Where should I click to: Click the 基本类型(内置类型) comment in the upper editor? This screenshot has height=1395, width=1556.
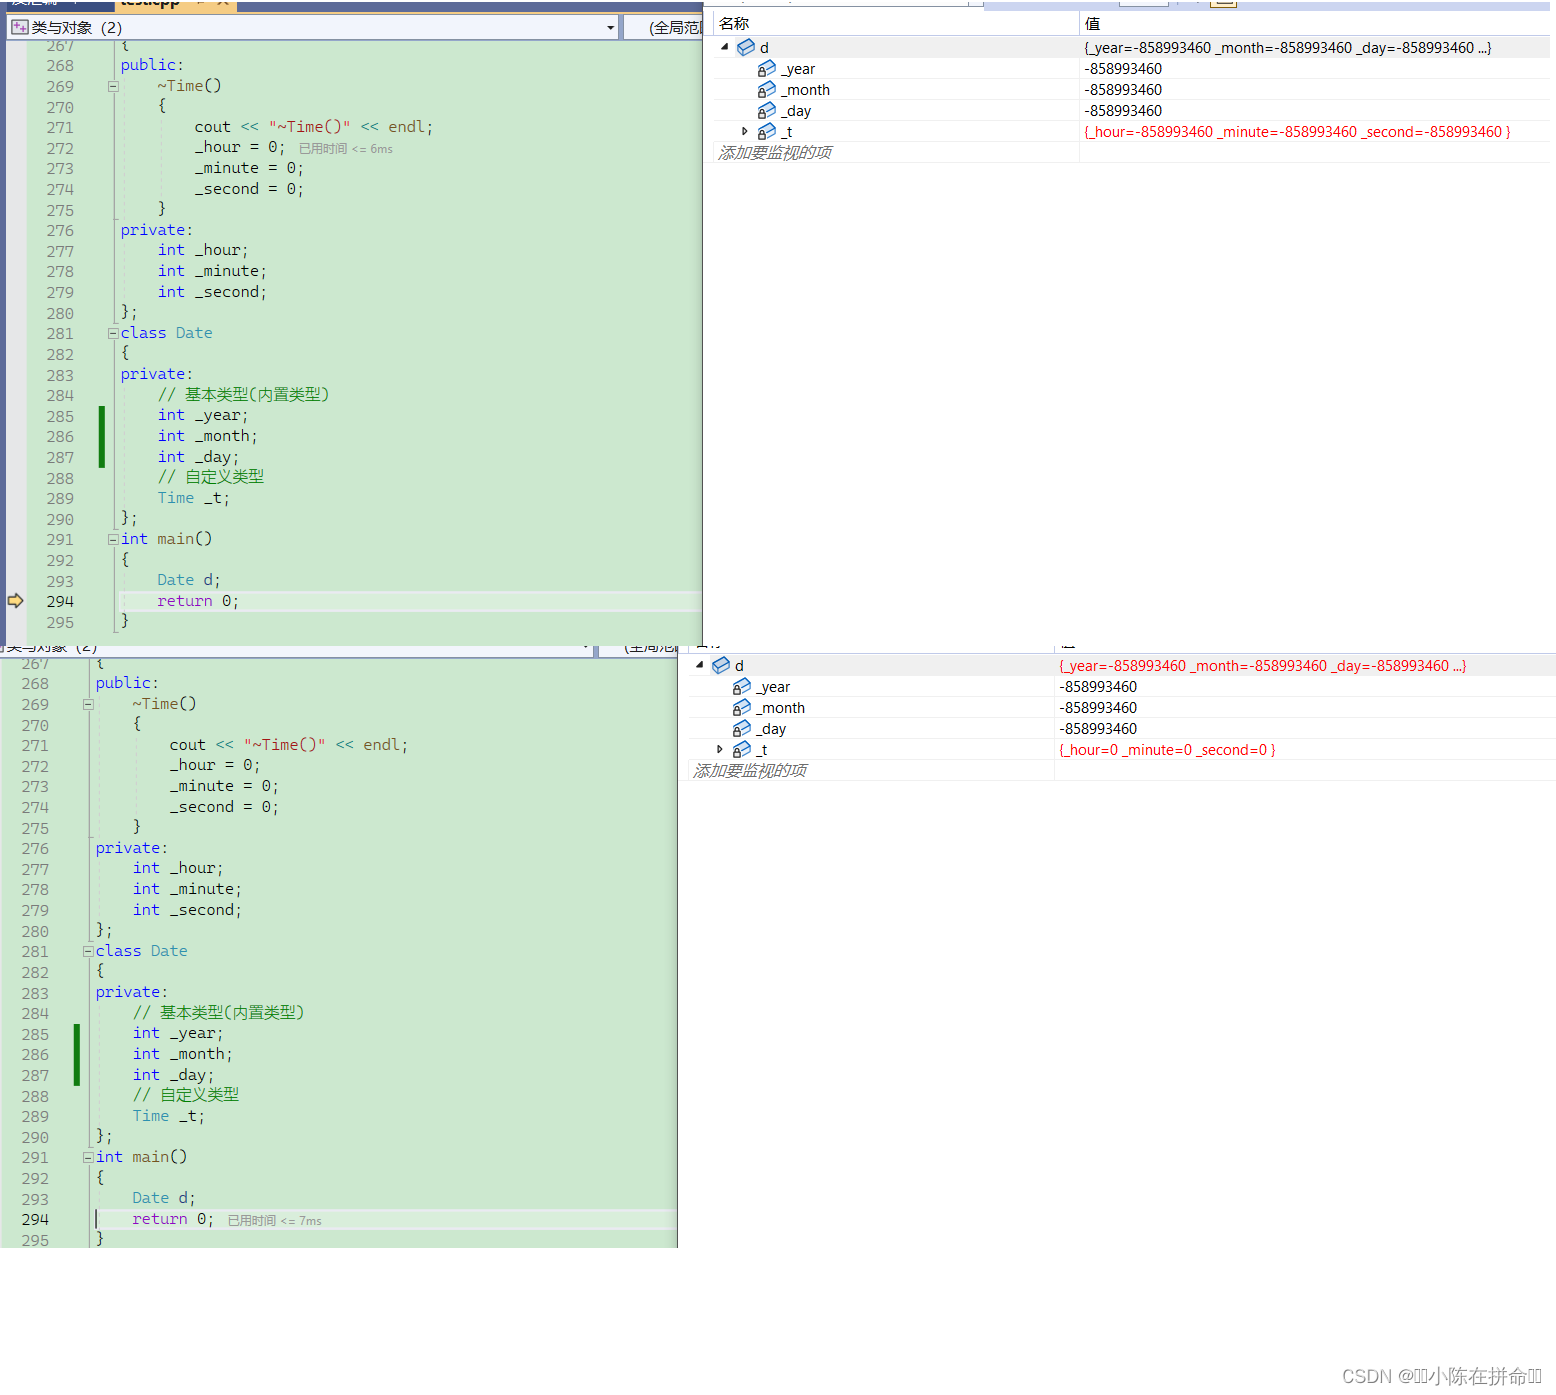[x=243, y=394]
